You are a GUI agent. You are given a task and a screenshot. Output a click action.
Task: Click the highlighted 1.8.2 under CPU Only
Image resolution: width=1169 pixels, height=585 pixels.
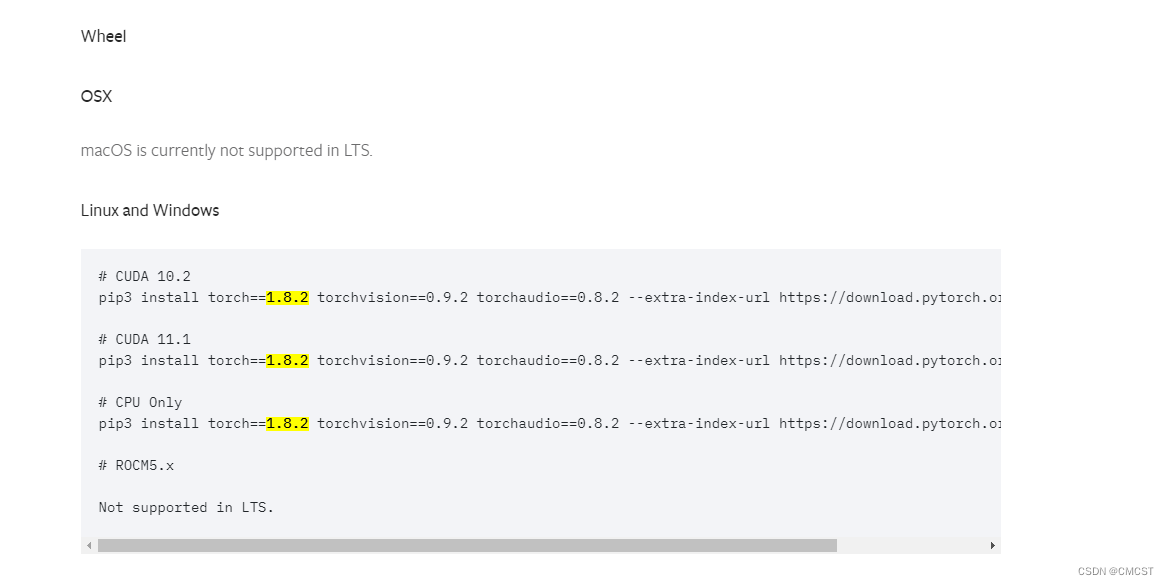tap(287, 423)
